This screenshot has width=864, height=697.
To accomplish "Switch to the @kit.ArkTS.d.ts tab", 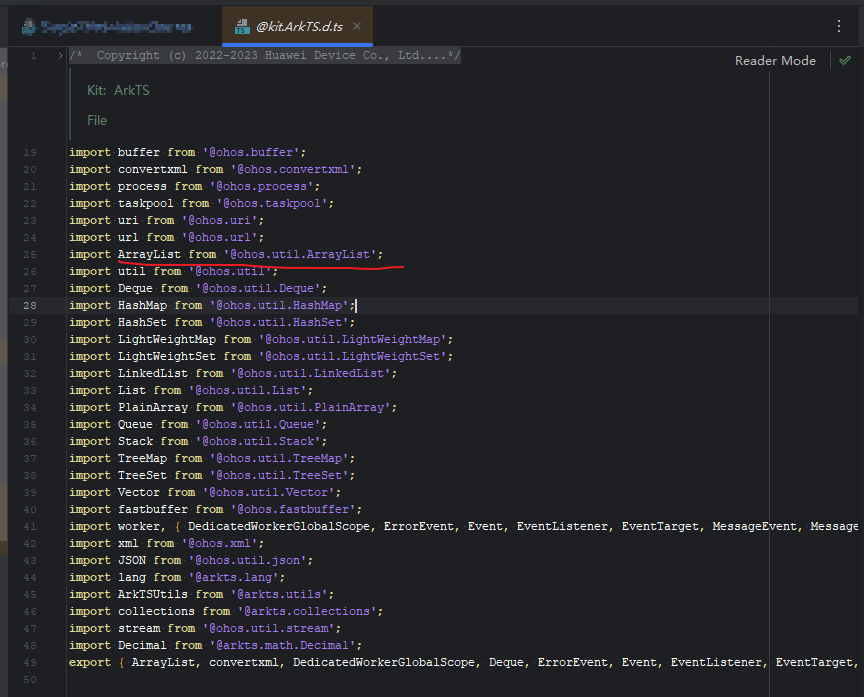I will 298,26.
